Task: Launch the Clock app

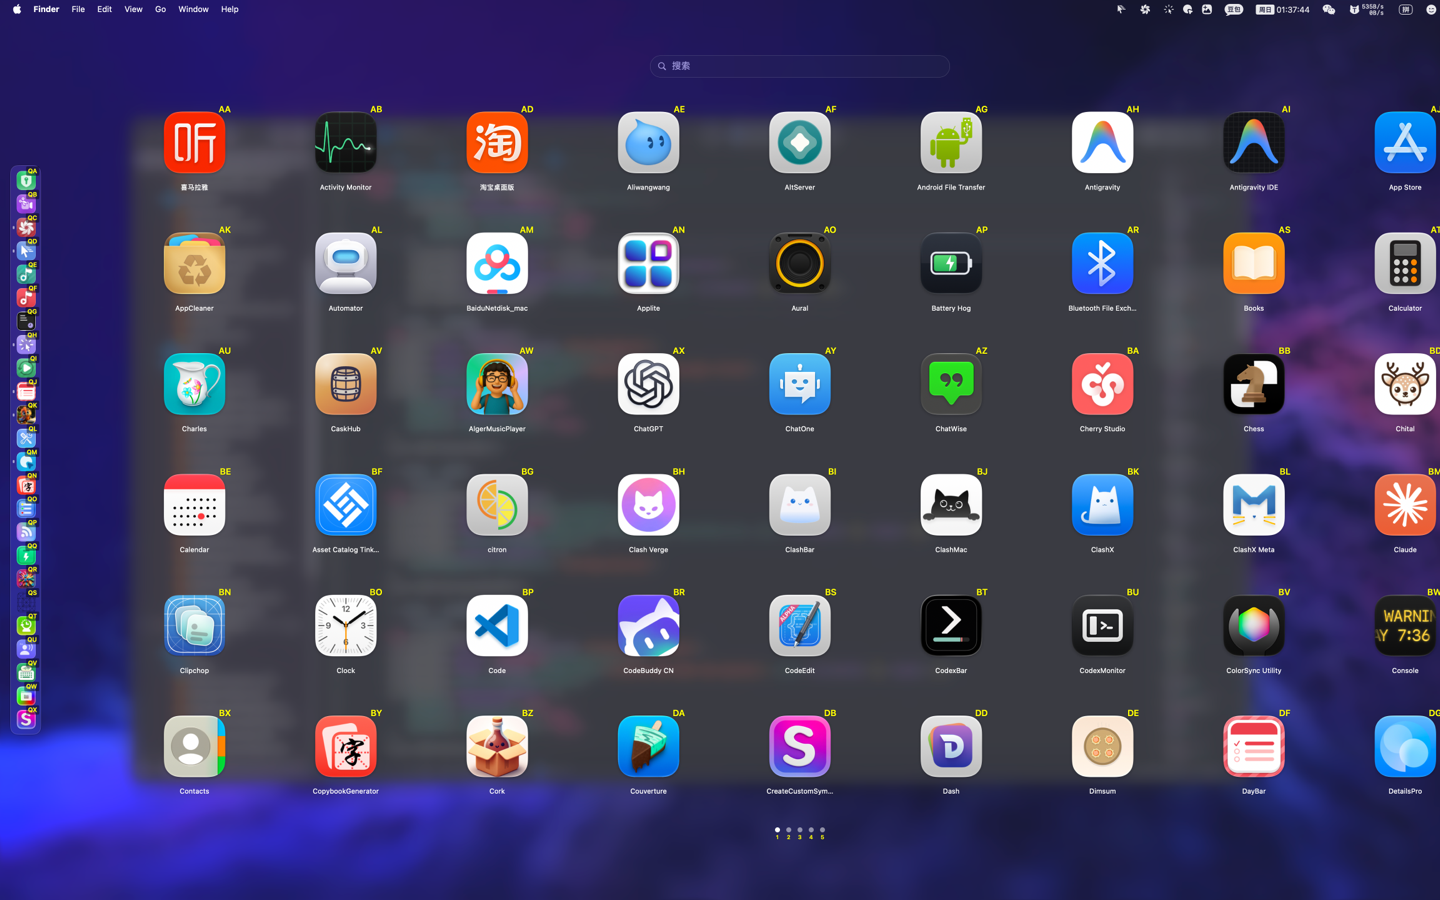Action: tap(345, 626)
